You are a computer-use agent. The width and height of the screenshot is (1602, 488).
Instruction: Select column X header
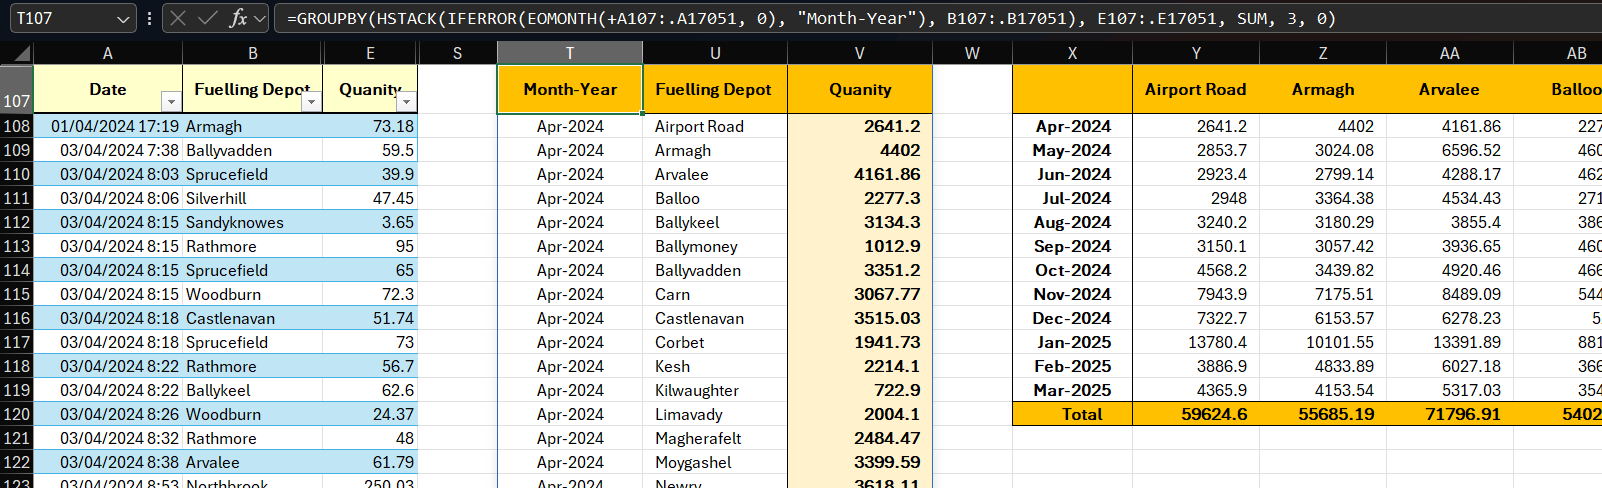[x=1072, y=53]
